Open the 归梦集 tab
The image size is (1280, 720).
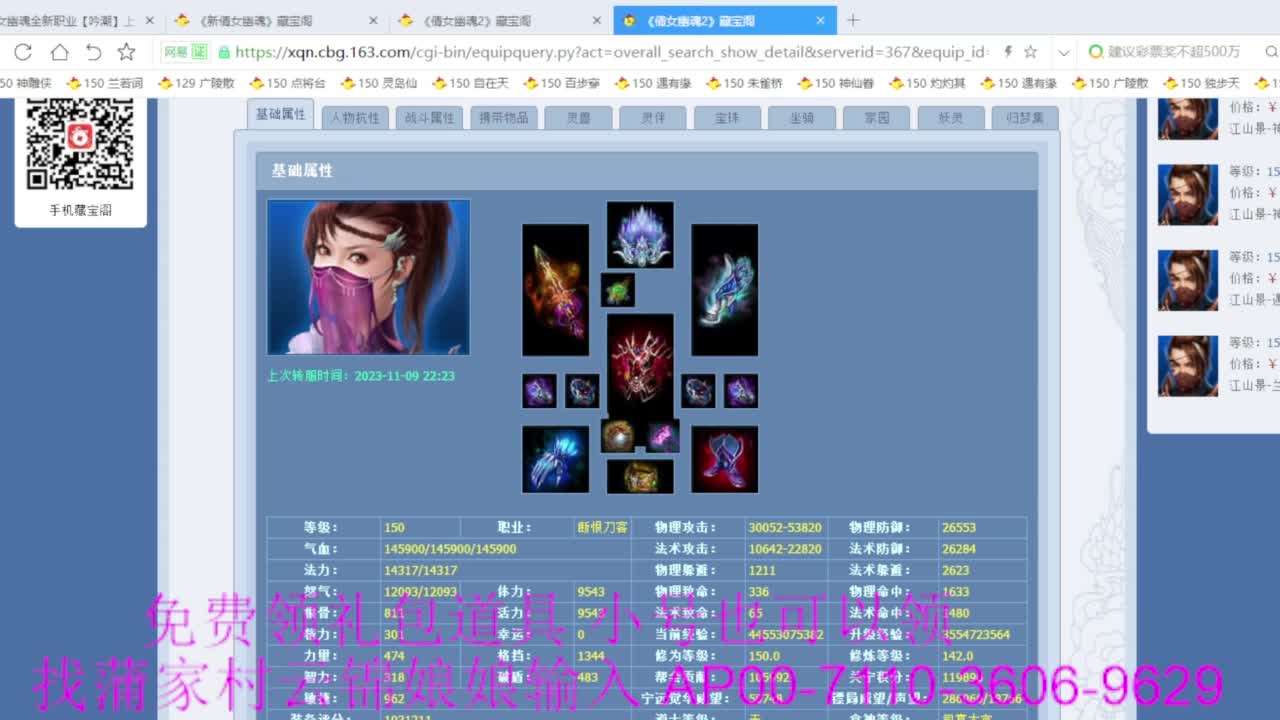click(1025, 117)
